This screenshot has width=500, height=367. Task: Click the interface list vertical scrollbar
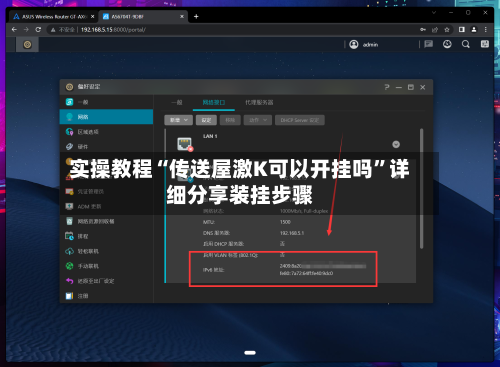(x=421, y=188)
